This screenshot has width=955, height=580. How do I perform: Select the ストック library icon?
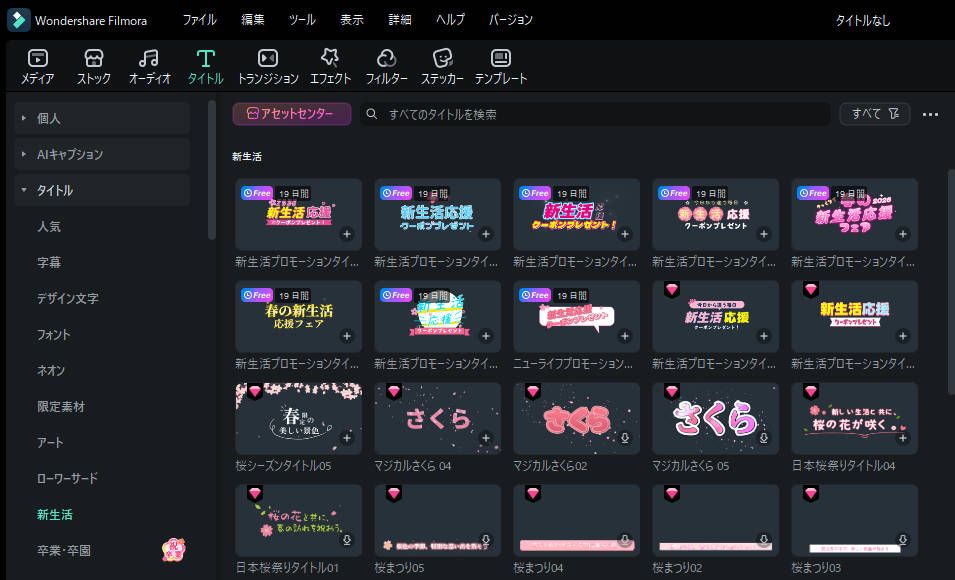tap(93, 66)
